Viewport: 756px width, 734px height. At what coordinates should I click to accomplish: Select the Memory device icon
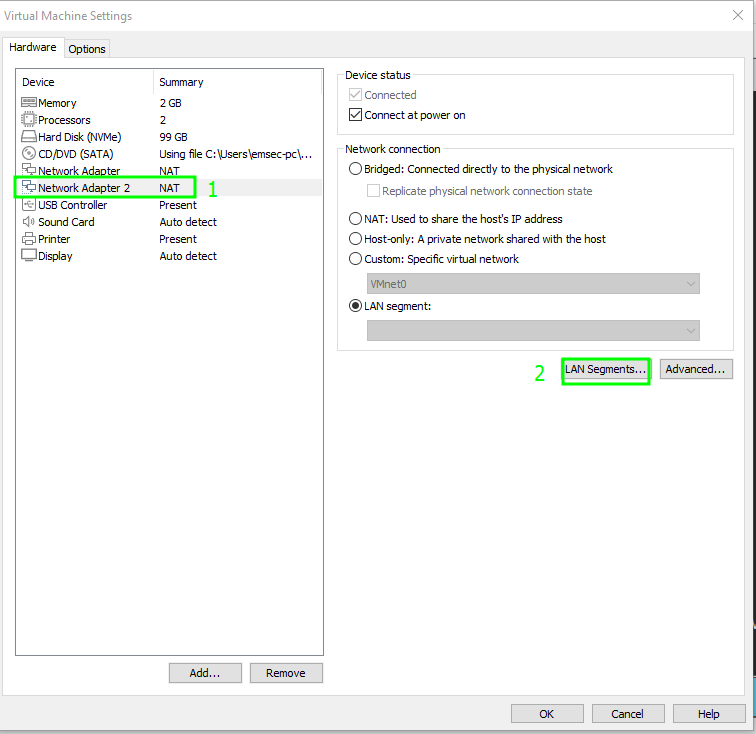[x=29, y=103]
